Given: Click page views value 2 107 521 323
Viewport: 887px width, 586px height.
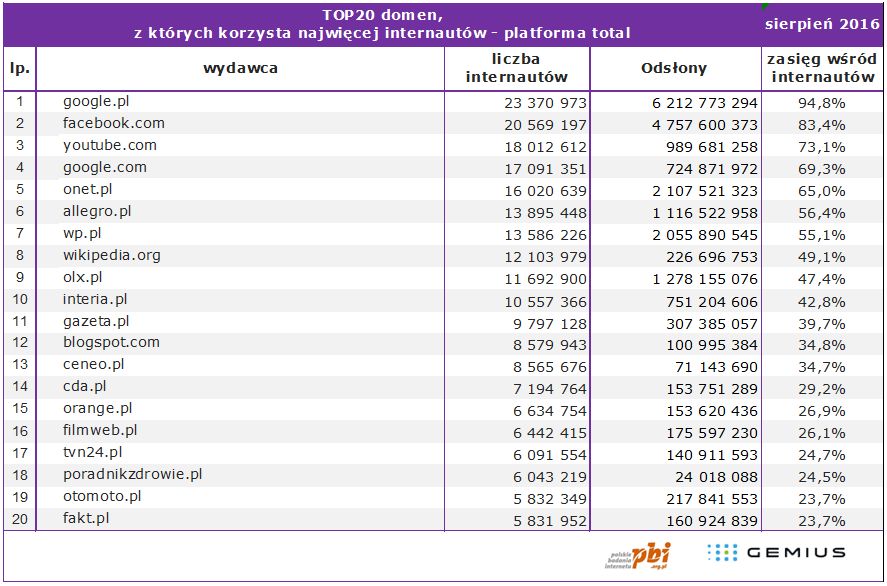Looking at the screenshot, I should pos(704,192).
